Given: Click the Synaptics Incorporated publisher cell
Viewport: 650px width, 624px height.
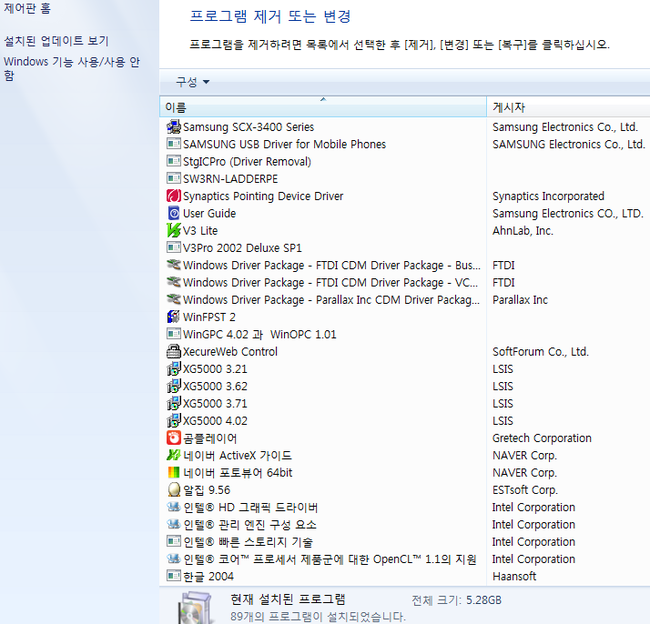Looking at the screenshot, I should click(548, 196).
